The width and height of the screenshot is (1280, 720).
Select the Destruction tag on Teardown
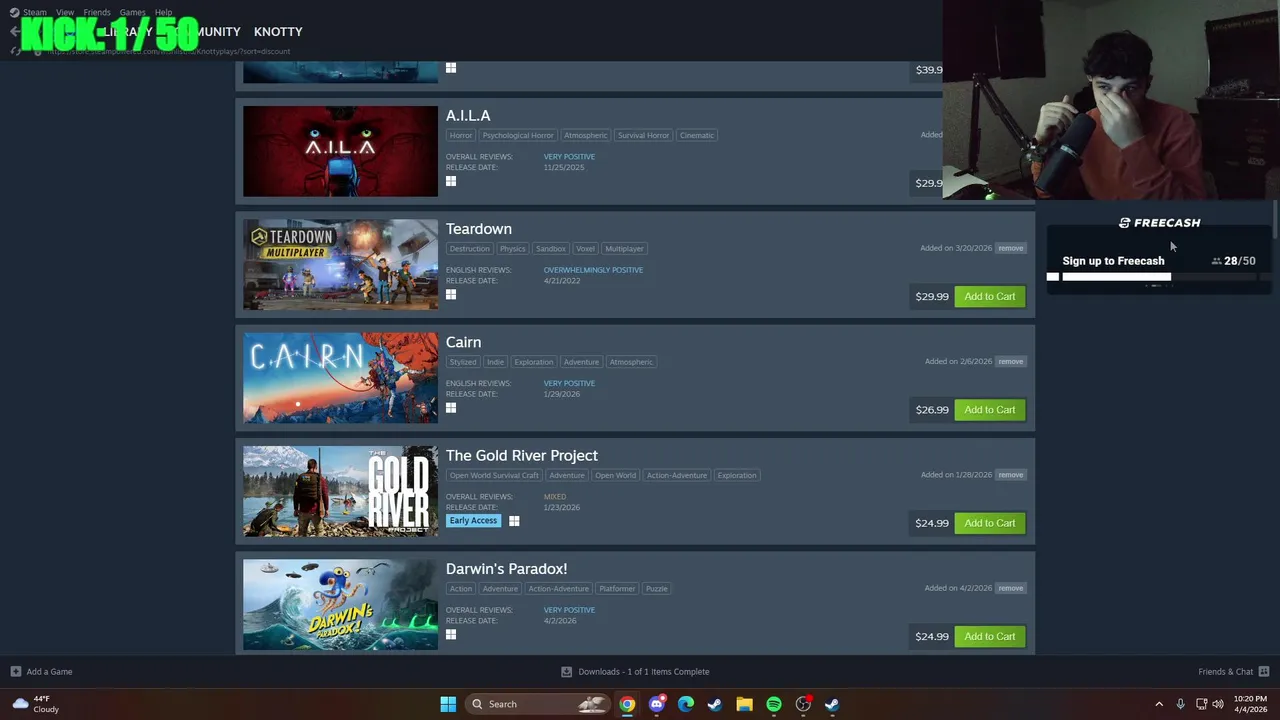469,248
